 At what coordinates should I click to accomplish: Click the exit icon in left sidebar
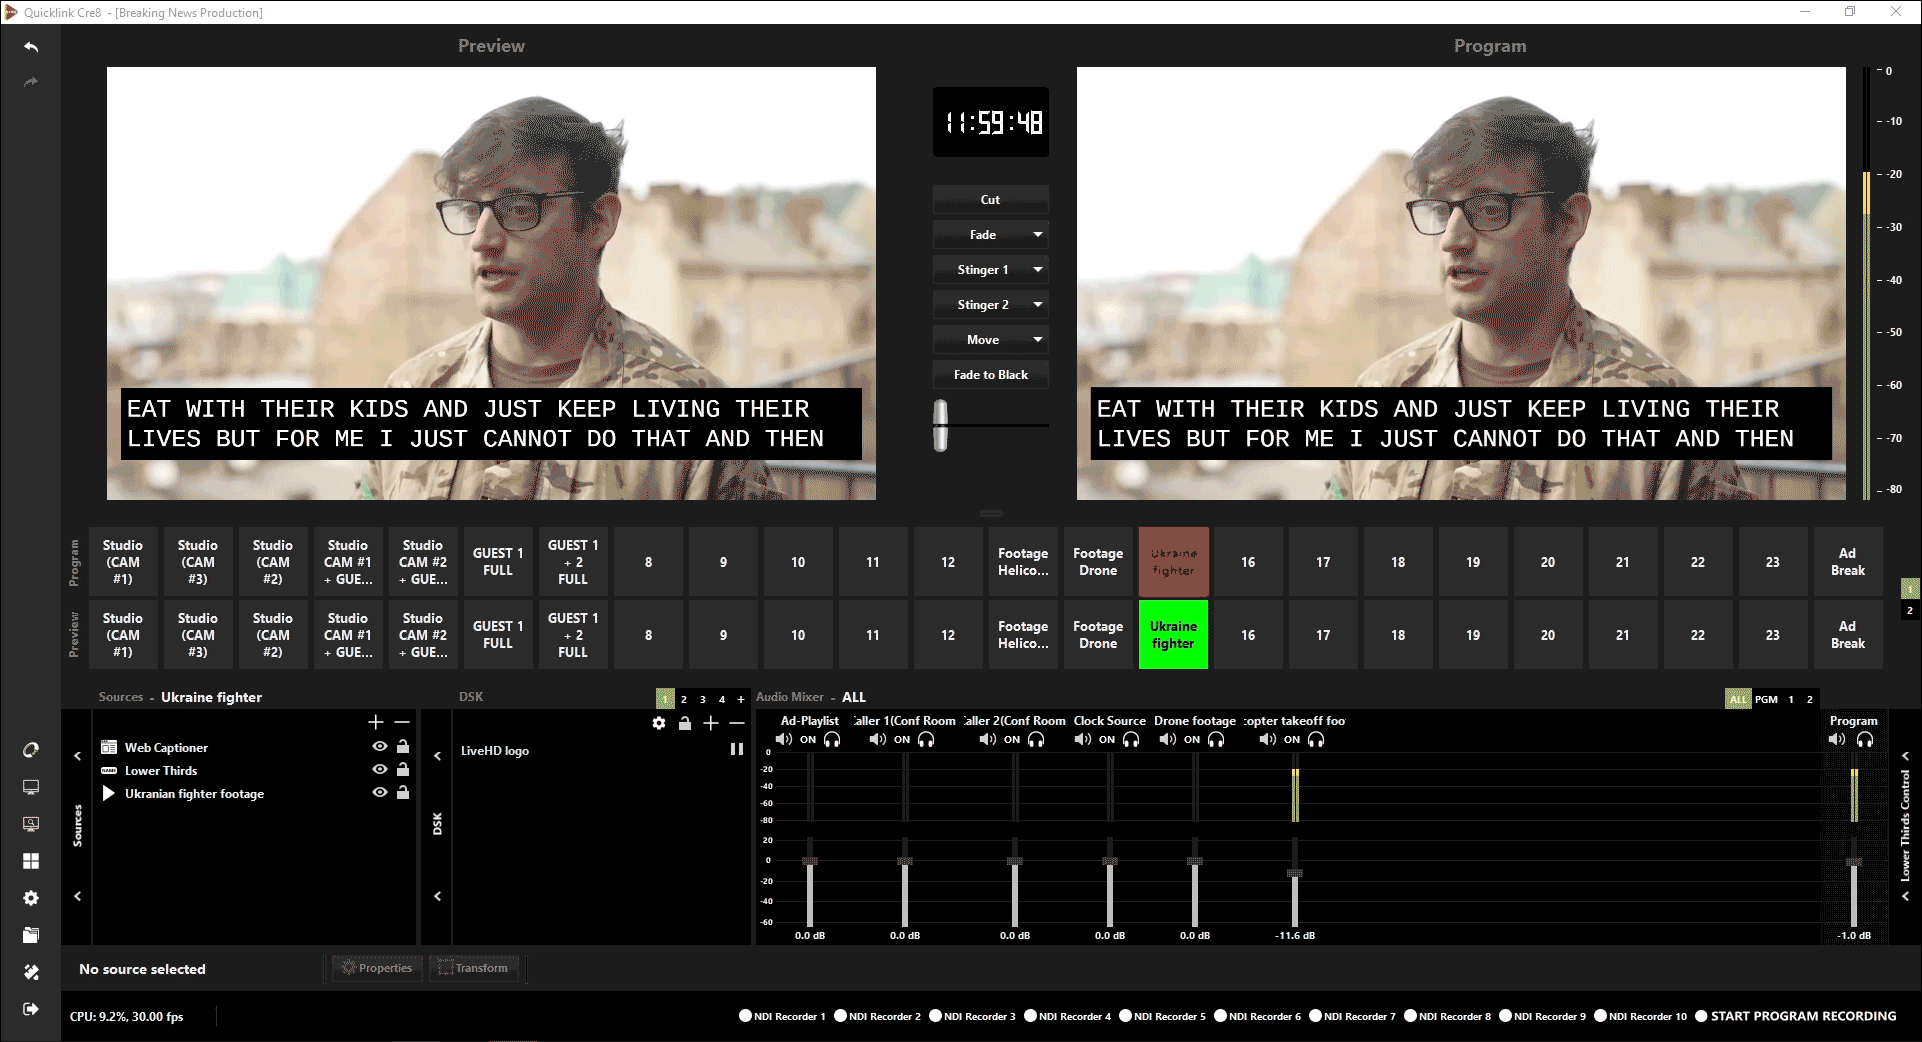point(31,1009)
